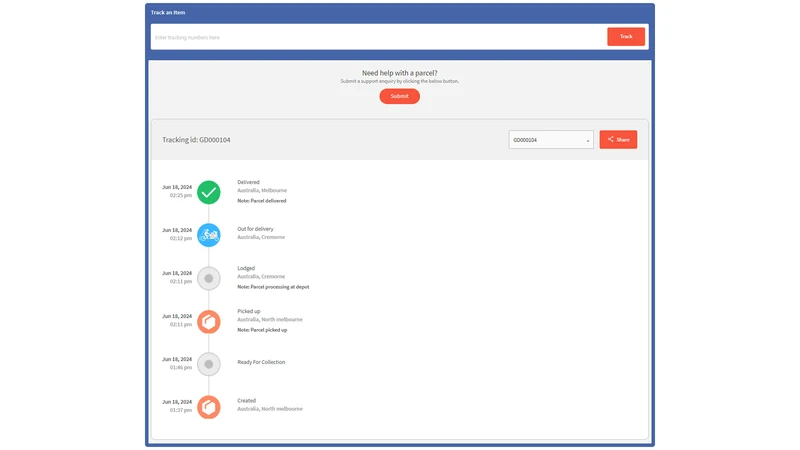Click 'Note: Parcel delivered' text
The height and width of the screenshot is (450, 800).
tap(262, 201)
